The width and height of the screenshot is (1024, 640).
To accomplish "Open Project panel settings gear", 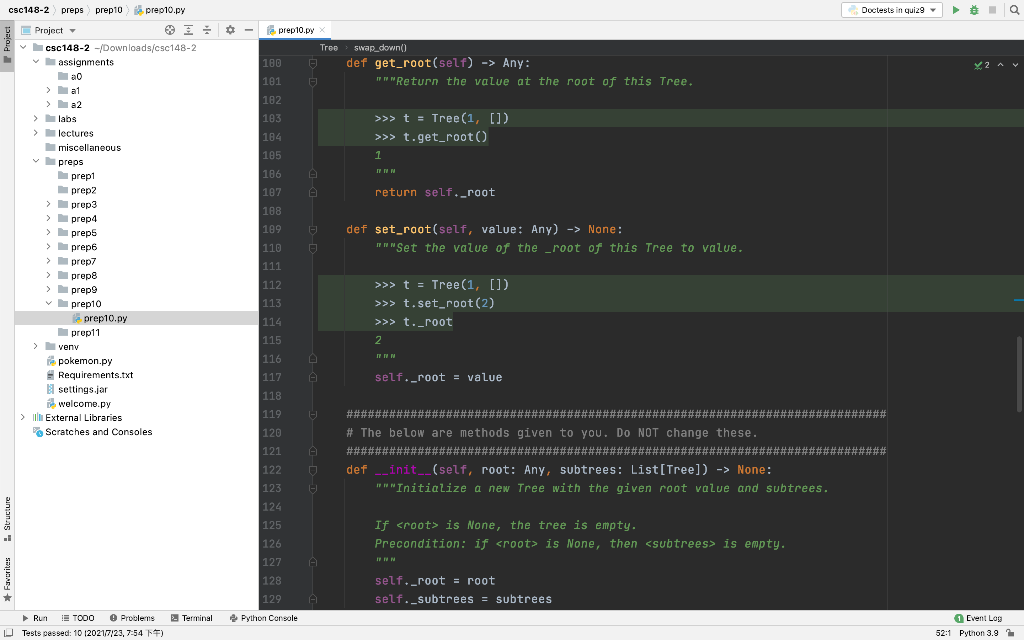I will [230, 30].
